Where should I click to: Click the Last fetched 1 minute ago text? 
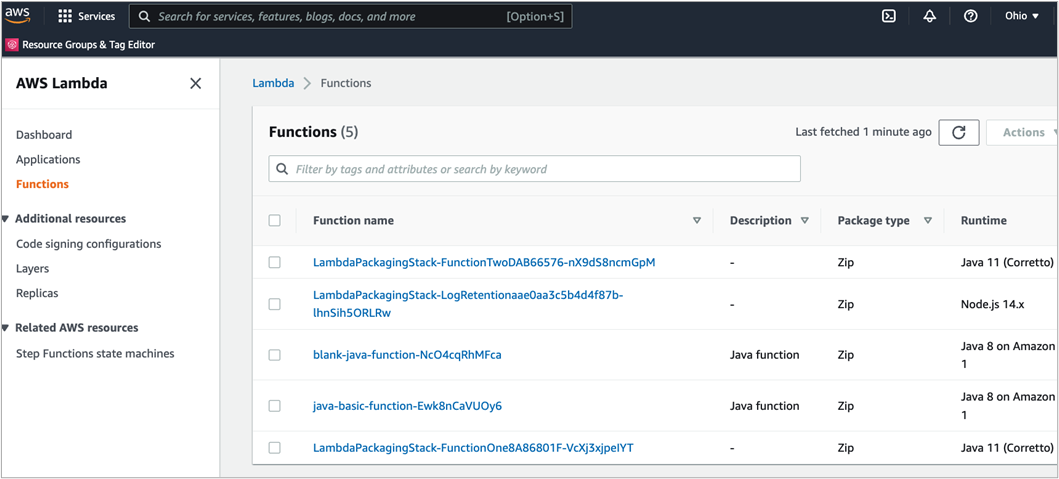point(863,132)
